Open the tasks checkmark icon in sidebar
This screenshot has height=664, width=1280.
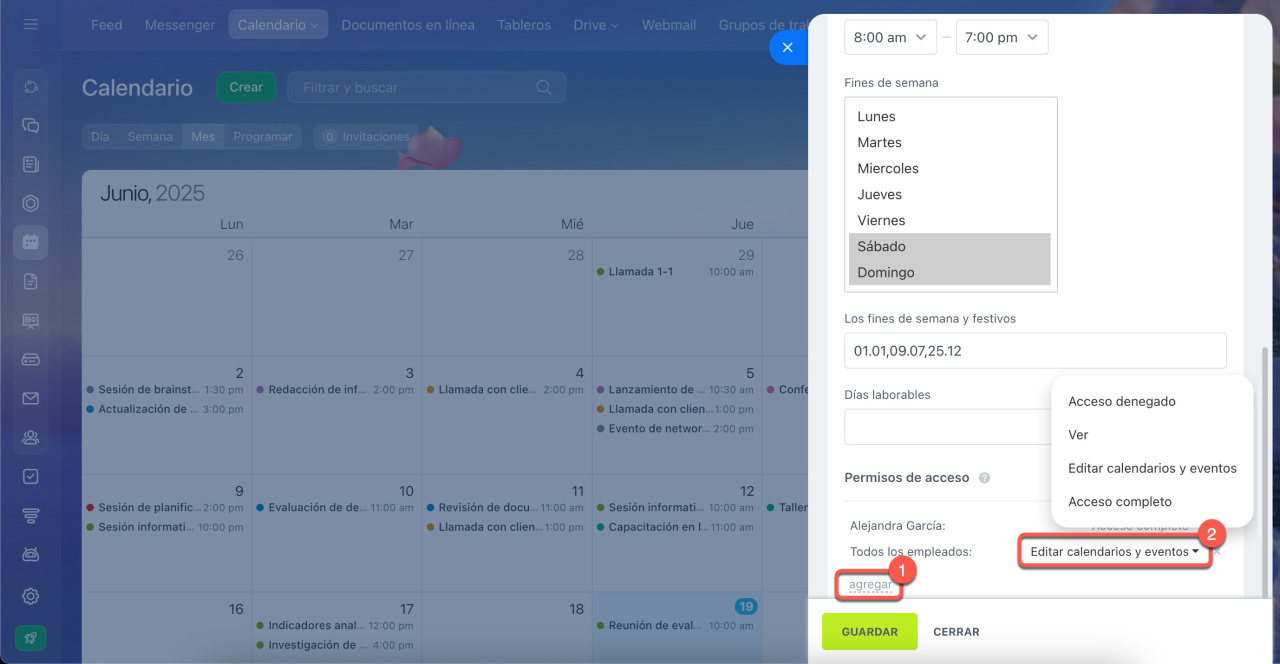(31, 477)
